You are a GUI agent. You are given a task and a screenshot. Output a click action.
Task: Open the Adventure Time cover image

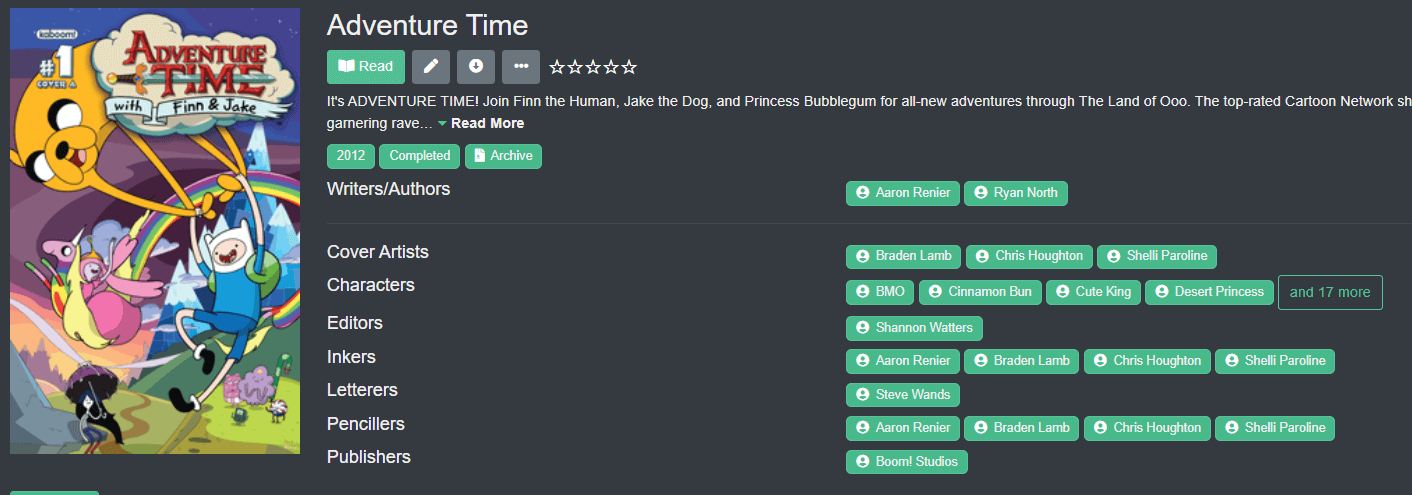pyautogui.click(x=155, y=231)
